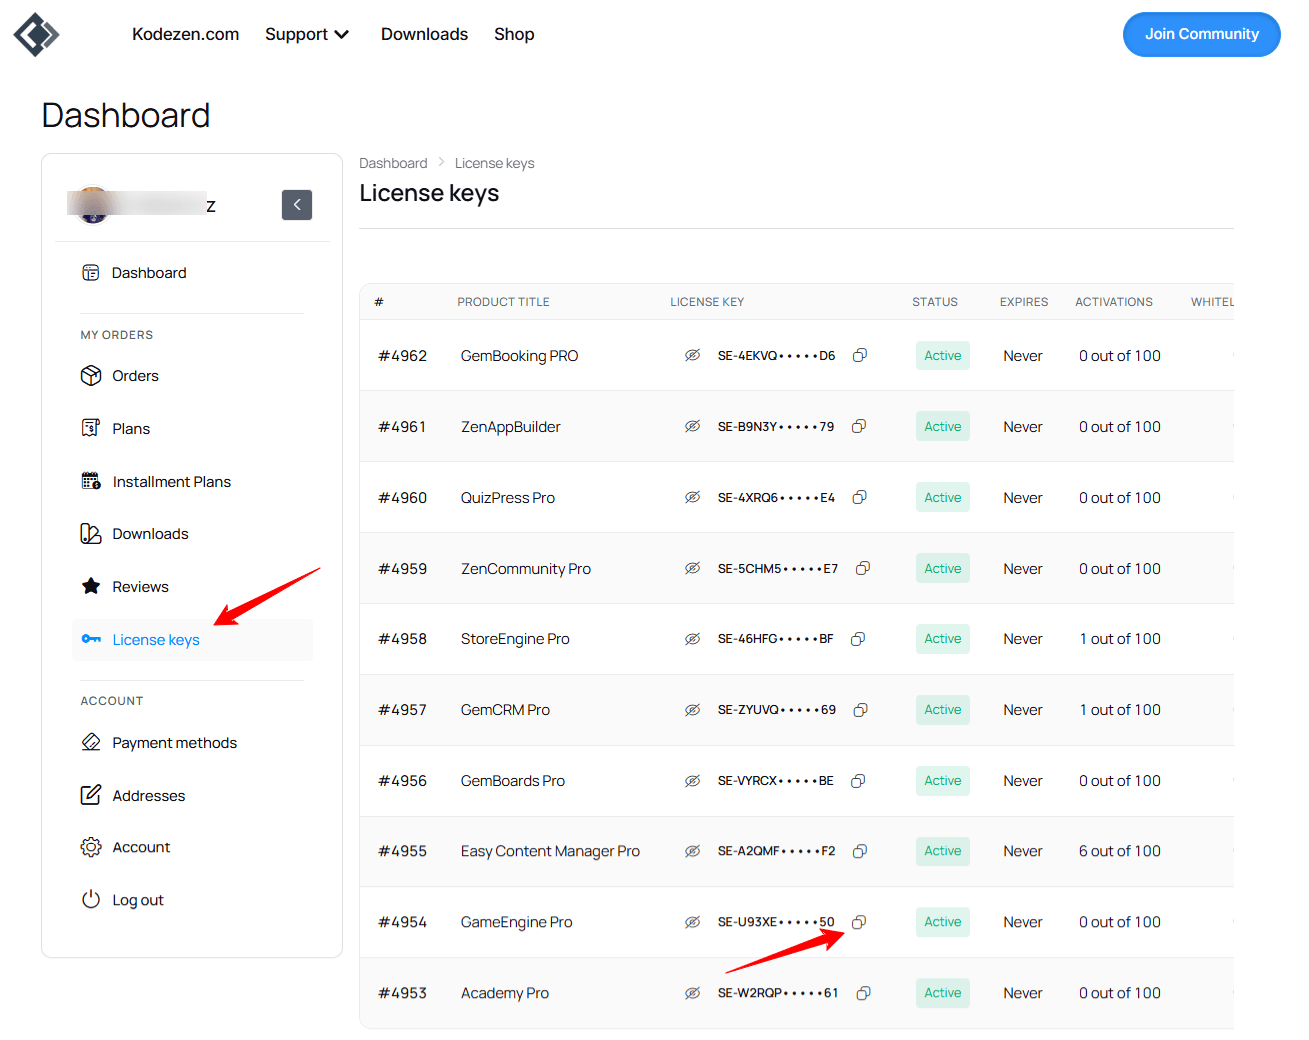
Task: Open the Downloads menu in top navigation
Action: (424, 34)
